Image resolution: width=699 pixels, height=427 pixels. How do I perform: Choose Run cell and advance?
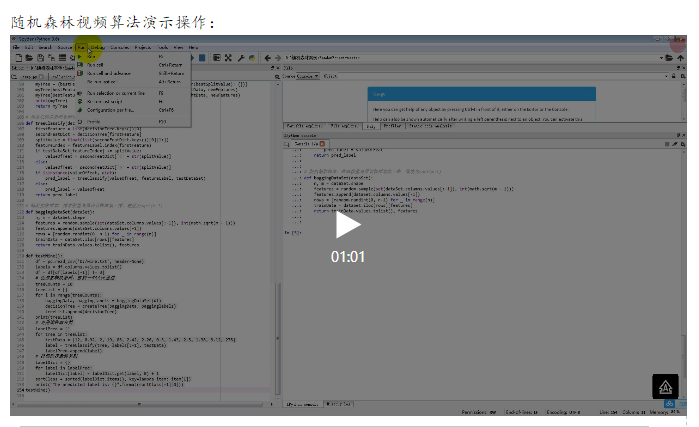(x=133, y=73)
